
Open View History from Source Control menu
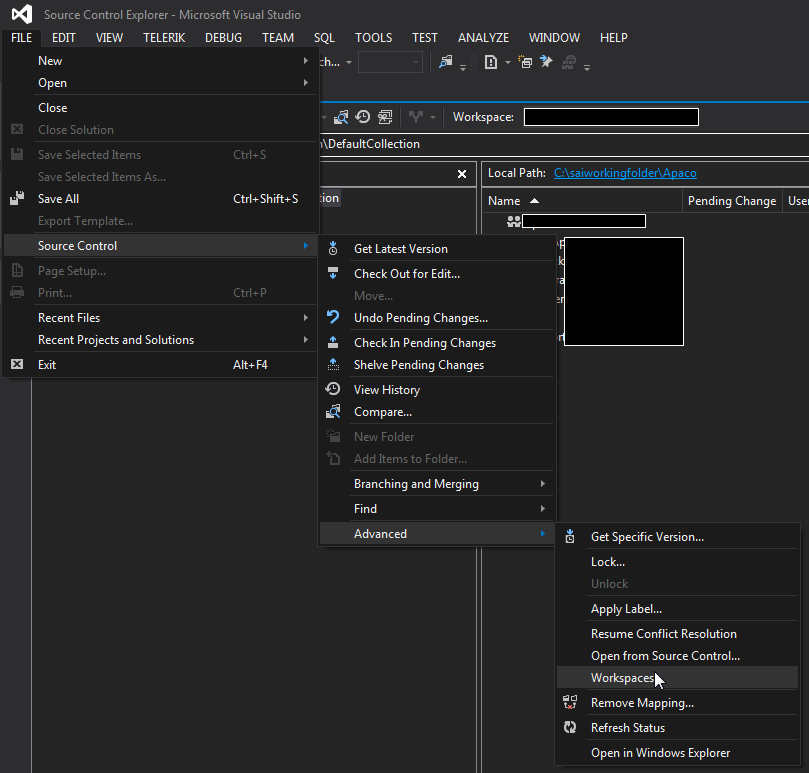tap(386, 390)
